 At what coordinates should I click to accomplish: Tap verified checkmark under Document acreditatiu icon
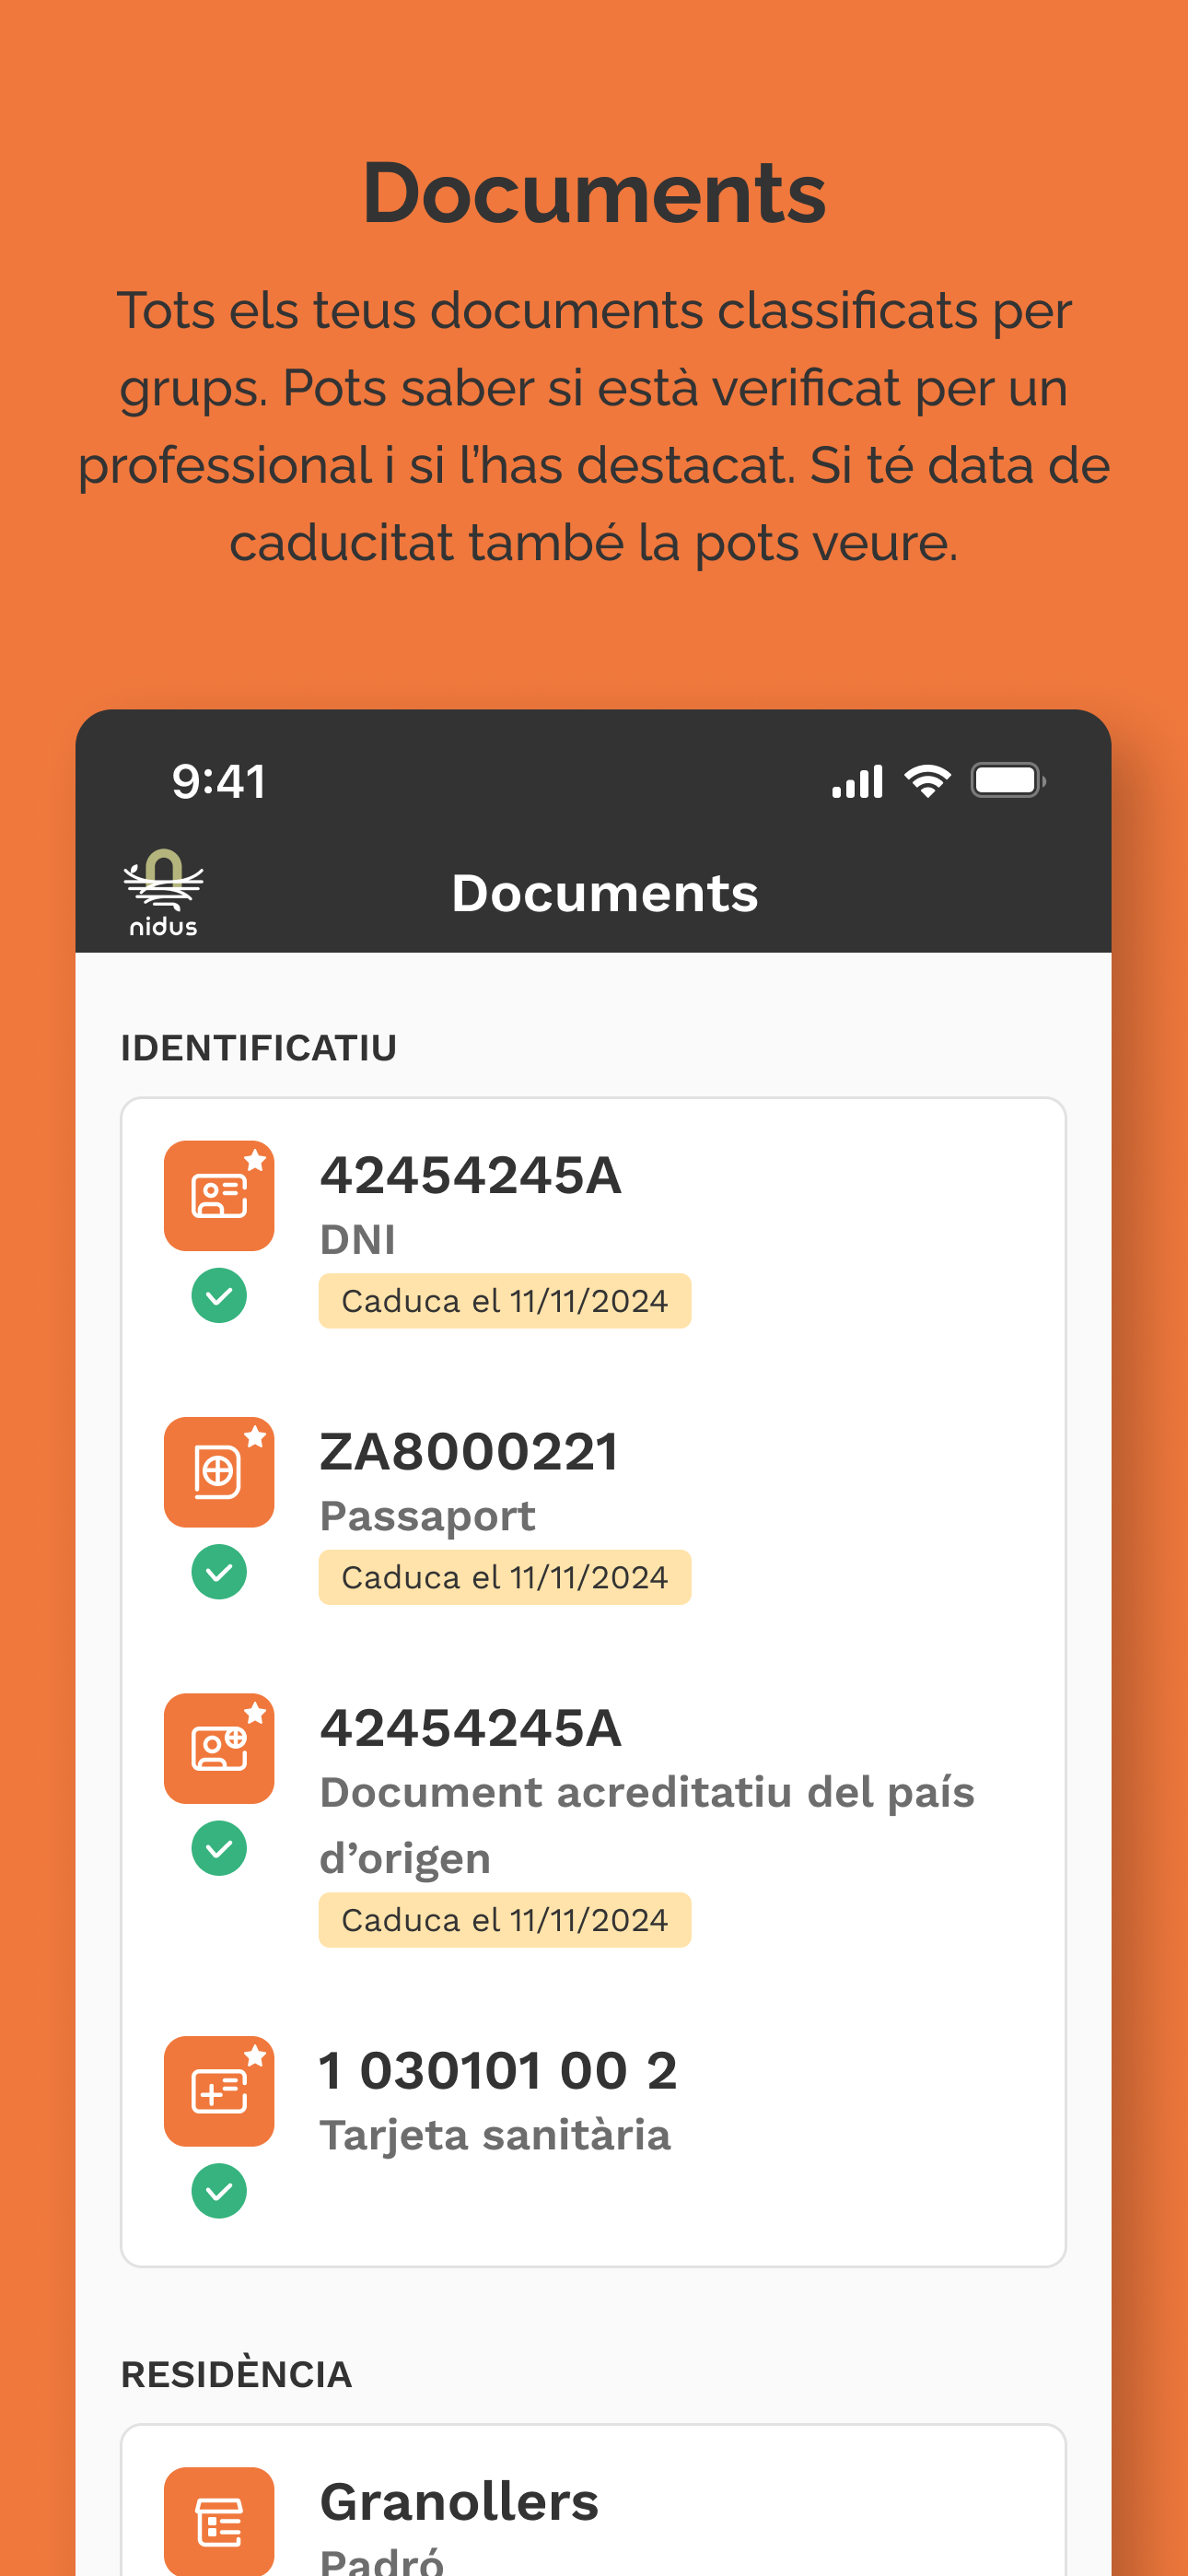coord(219,1848)
